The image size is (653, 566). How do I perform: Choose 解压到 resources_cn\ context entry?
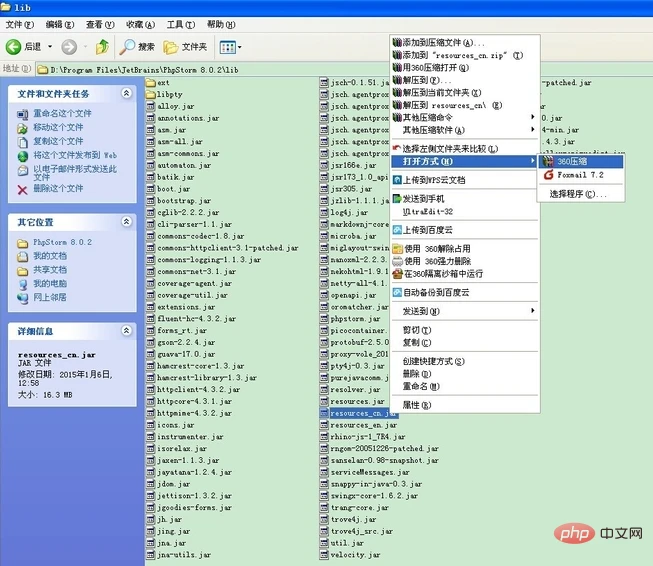464,105
